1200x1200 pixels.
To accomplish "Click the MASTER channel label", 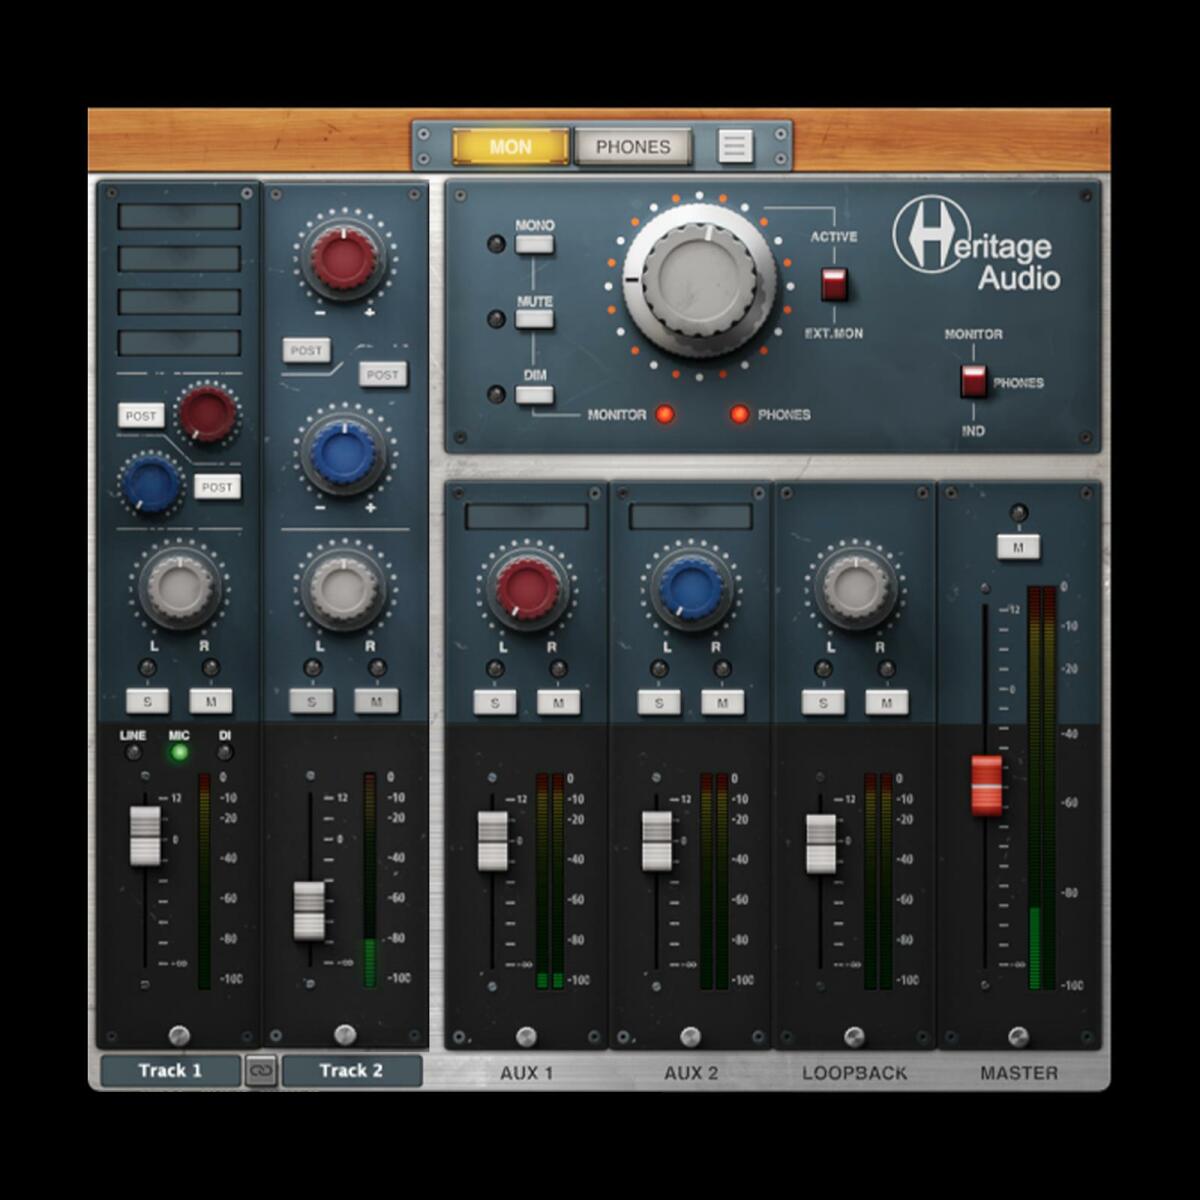I will click(x=1019, y=1073).
